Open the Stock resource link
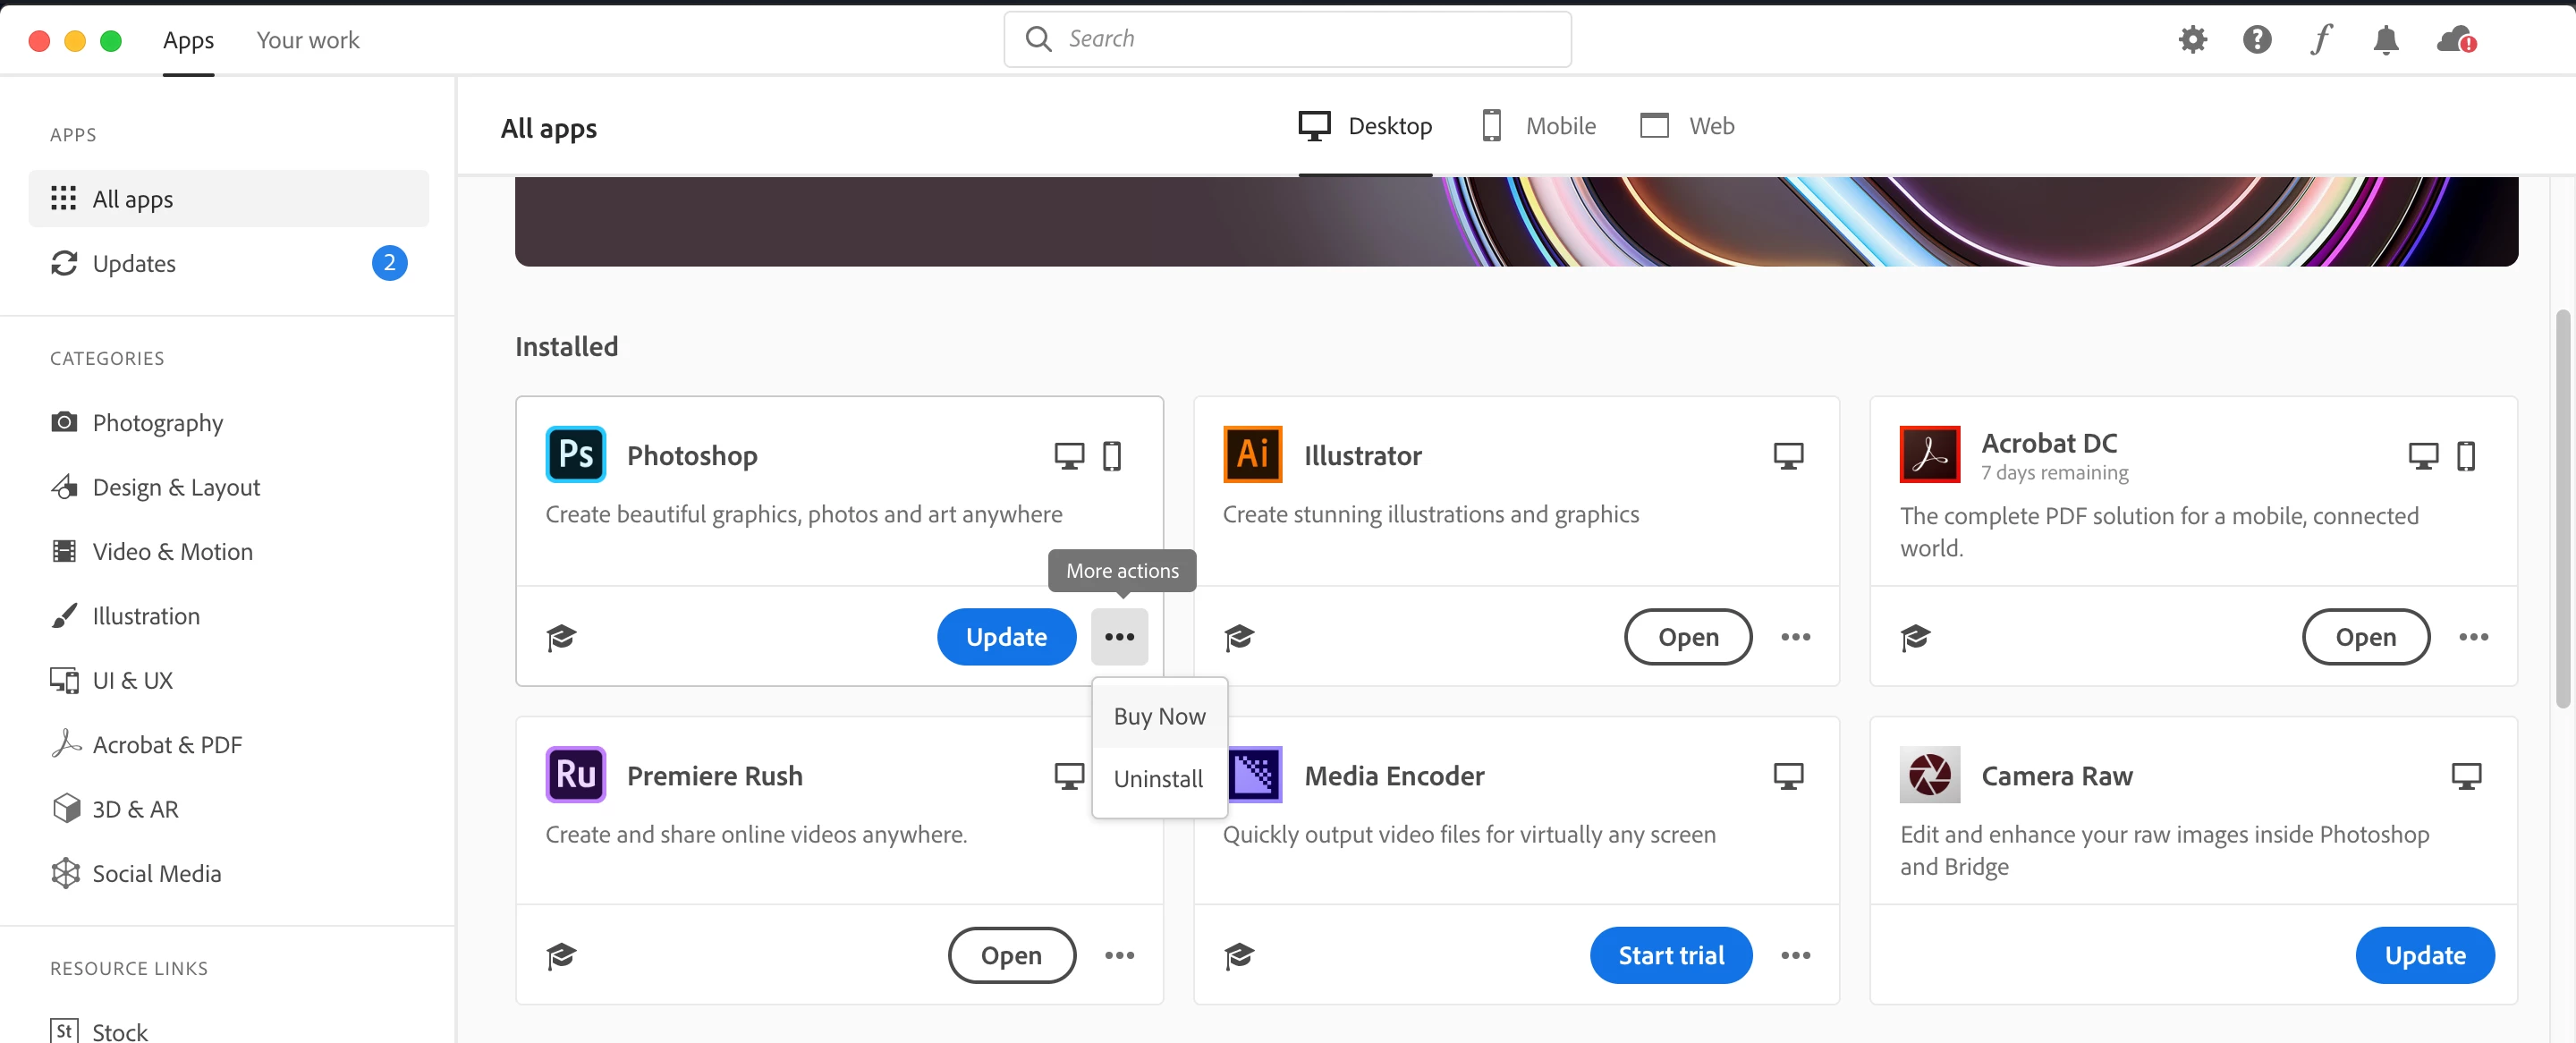This screenshot has width=2576, height=1043. [x=99, y=1031]
